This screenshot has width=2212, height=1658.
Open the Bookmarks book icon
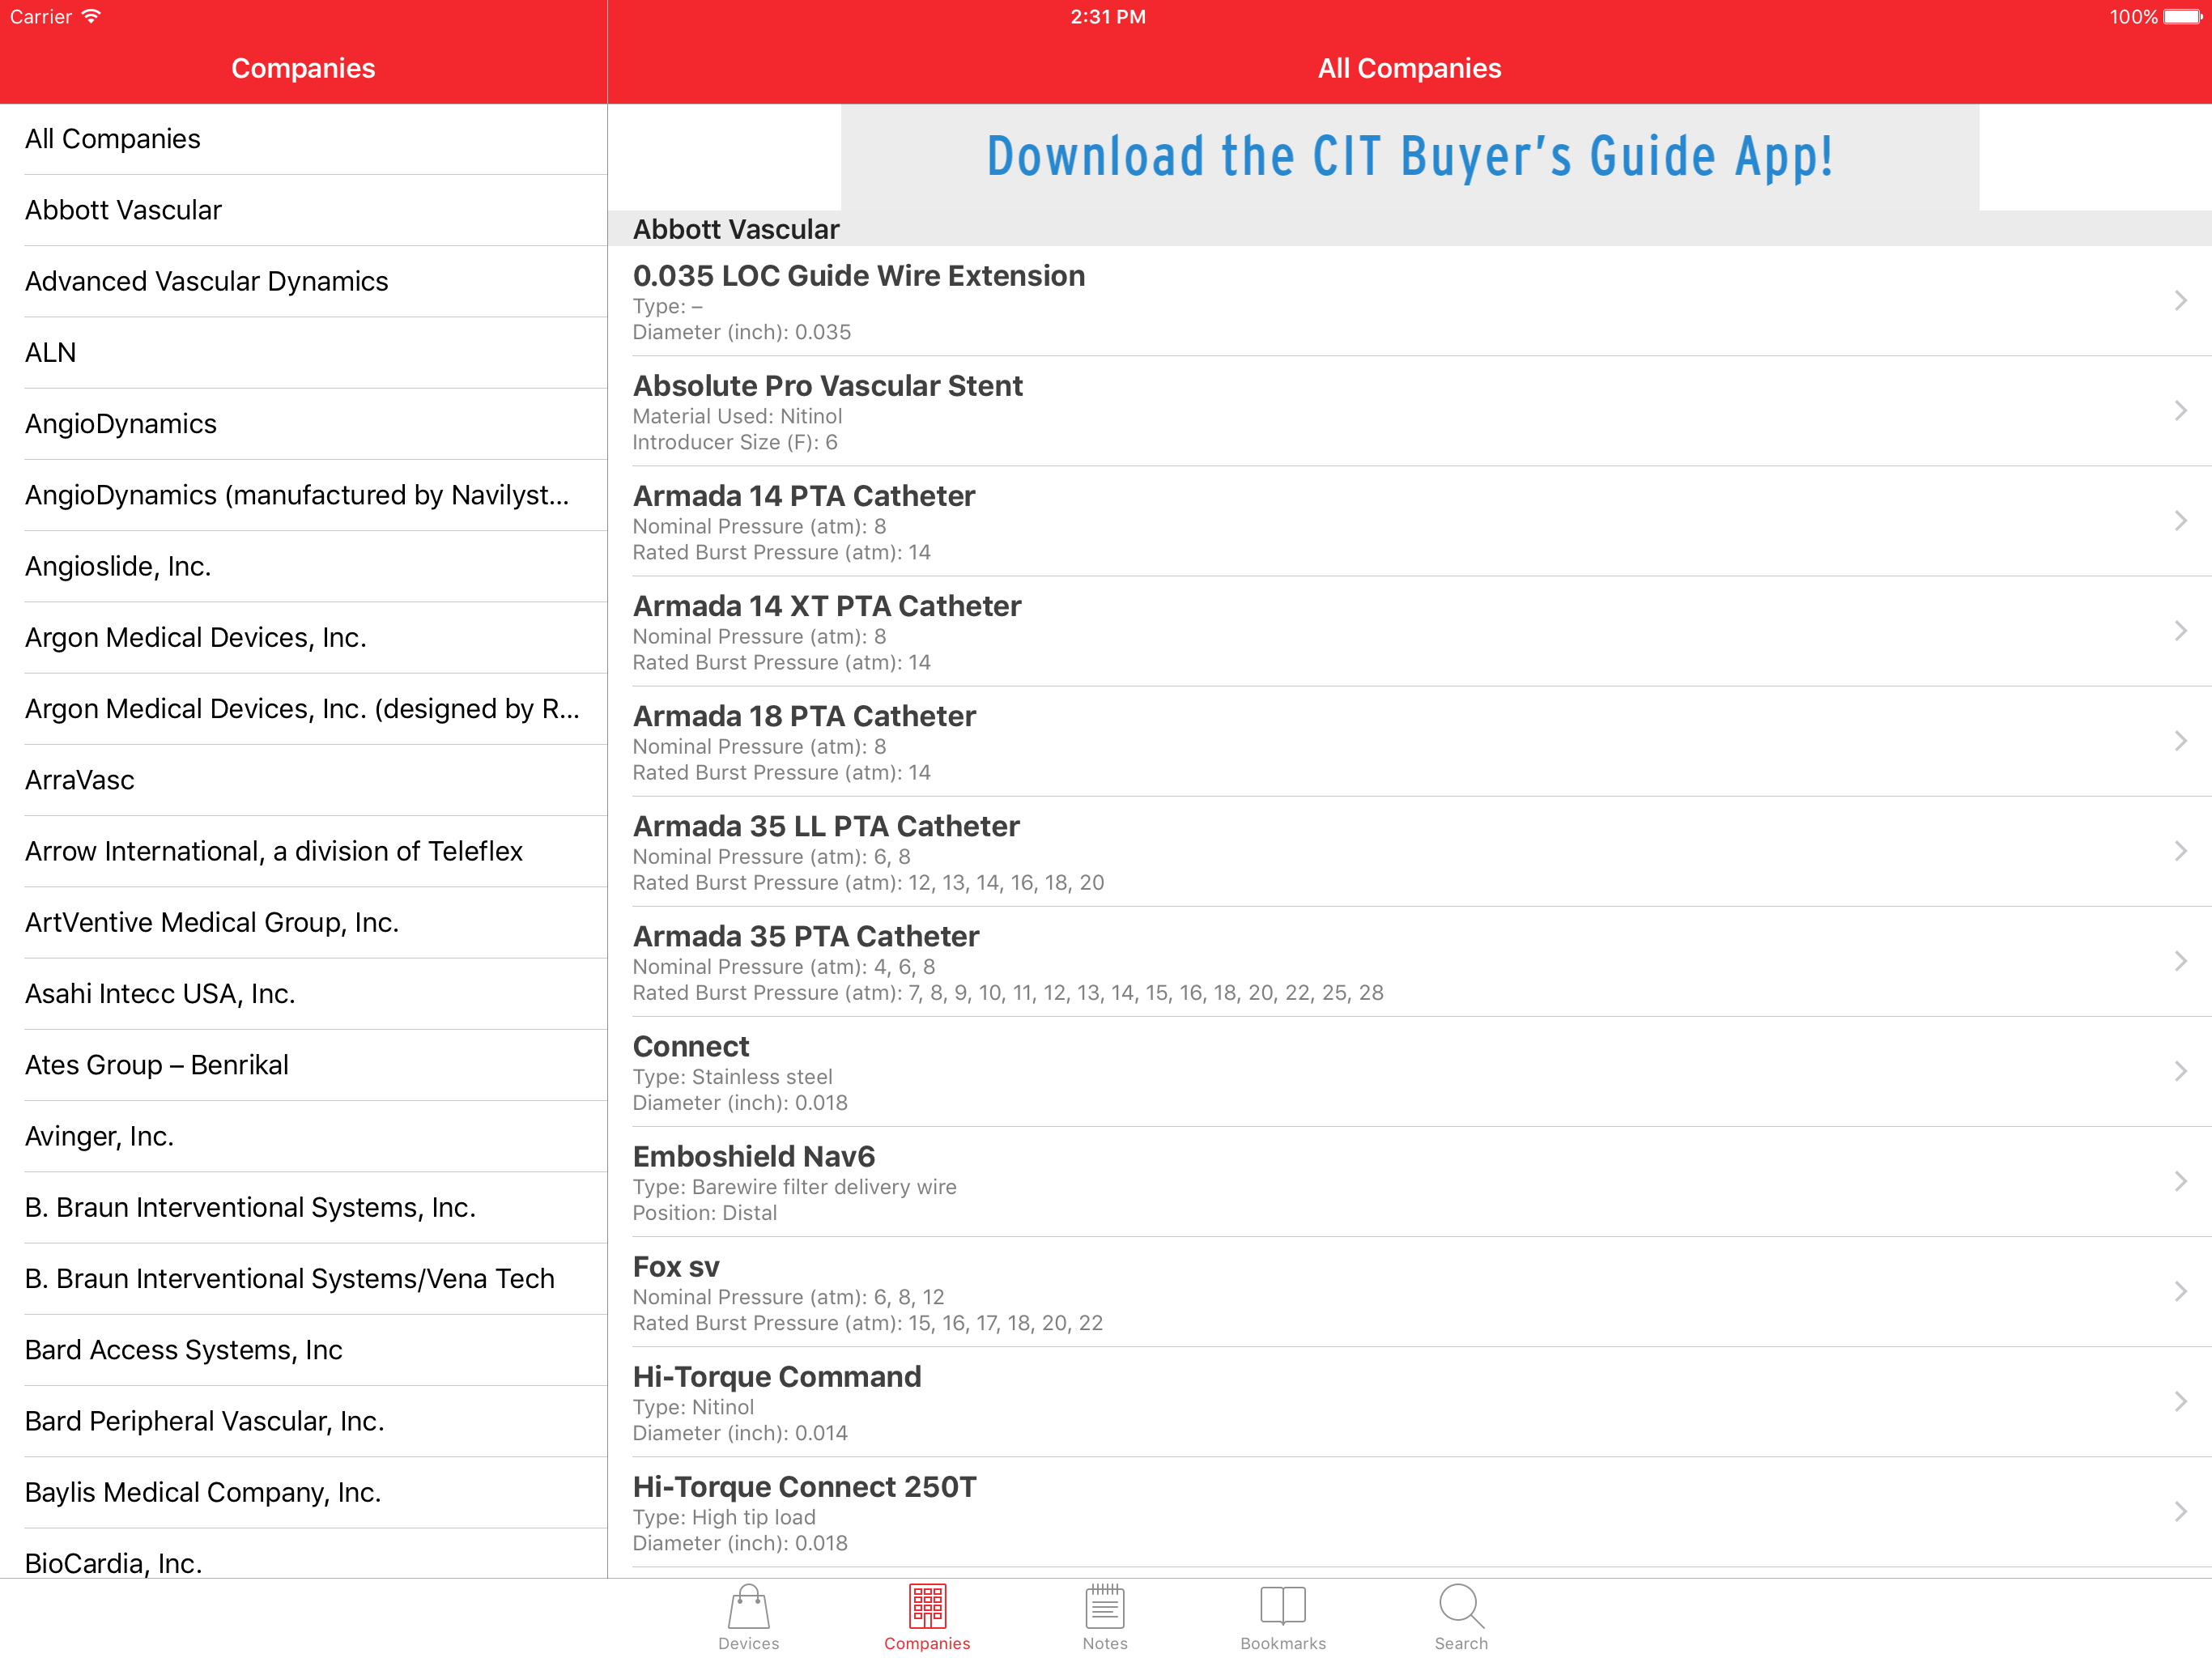pos(1283,1606)
